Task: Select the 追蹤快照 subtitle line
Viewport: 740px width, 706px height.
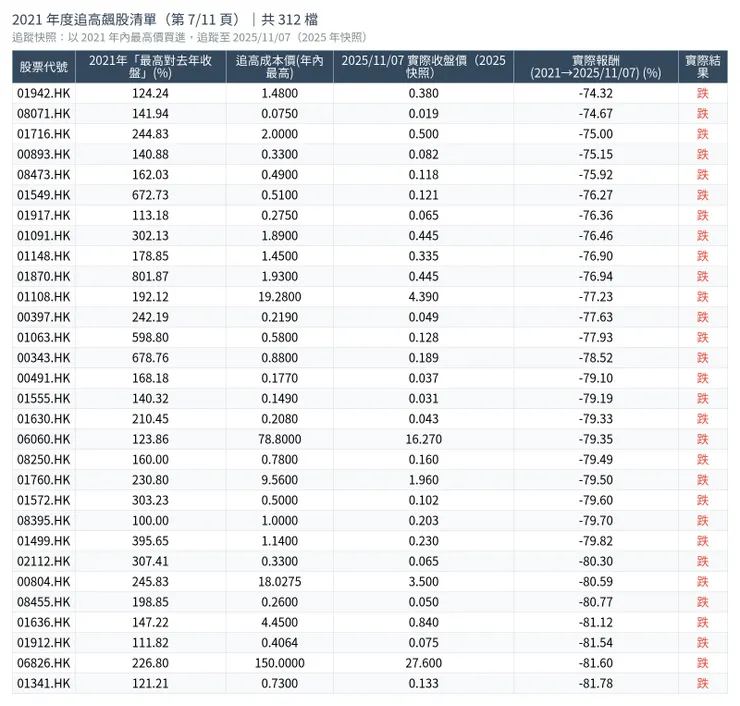Action: pos(190,37)
